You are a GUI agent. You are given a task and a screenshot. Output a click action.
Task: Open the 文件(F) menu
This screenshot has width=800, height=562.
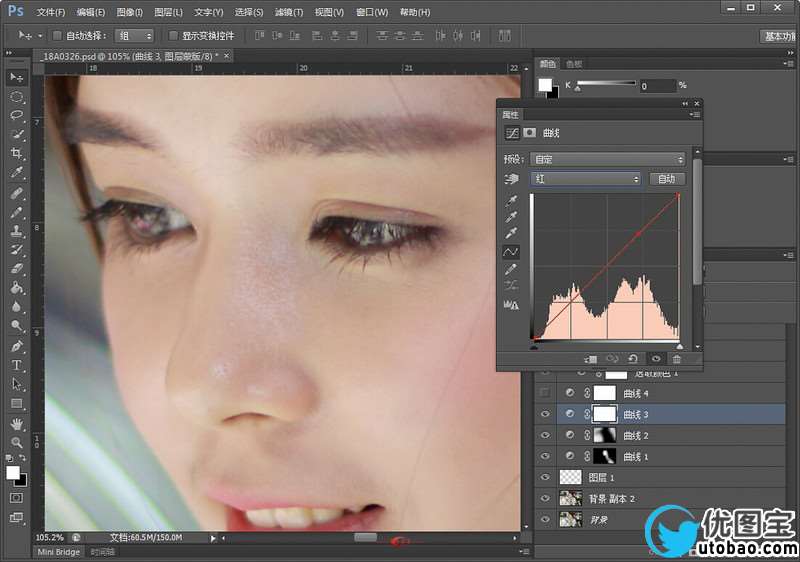pos(51,12)
